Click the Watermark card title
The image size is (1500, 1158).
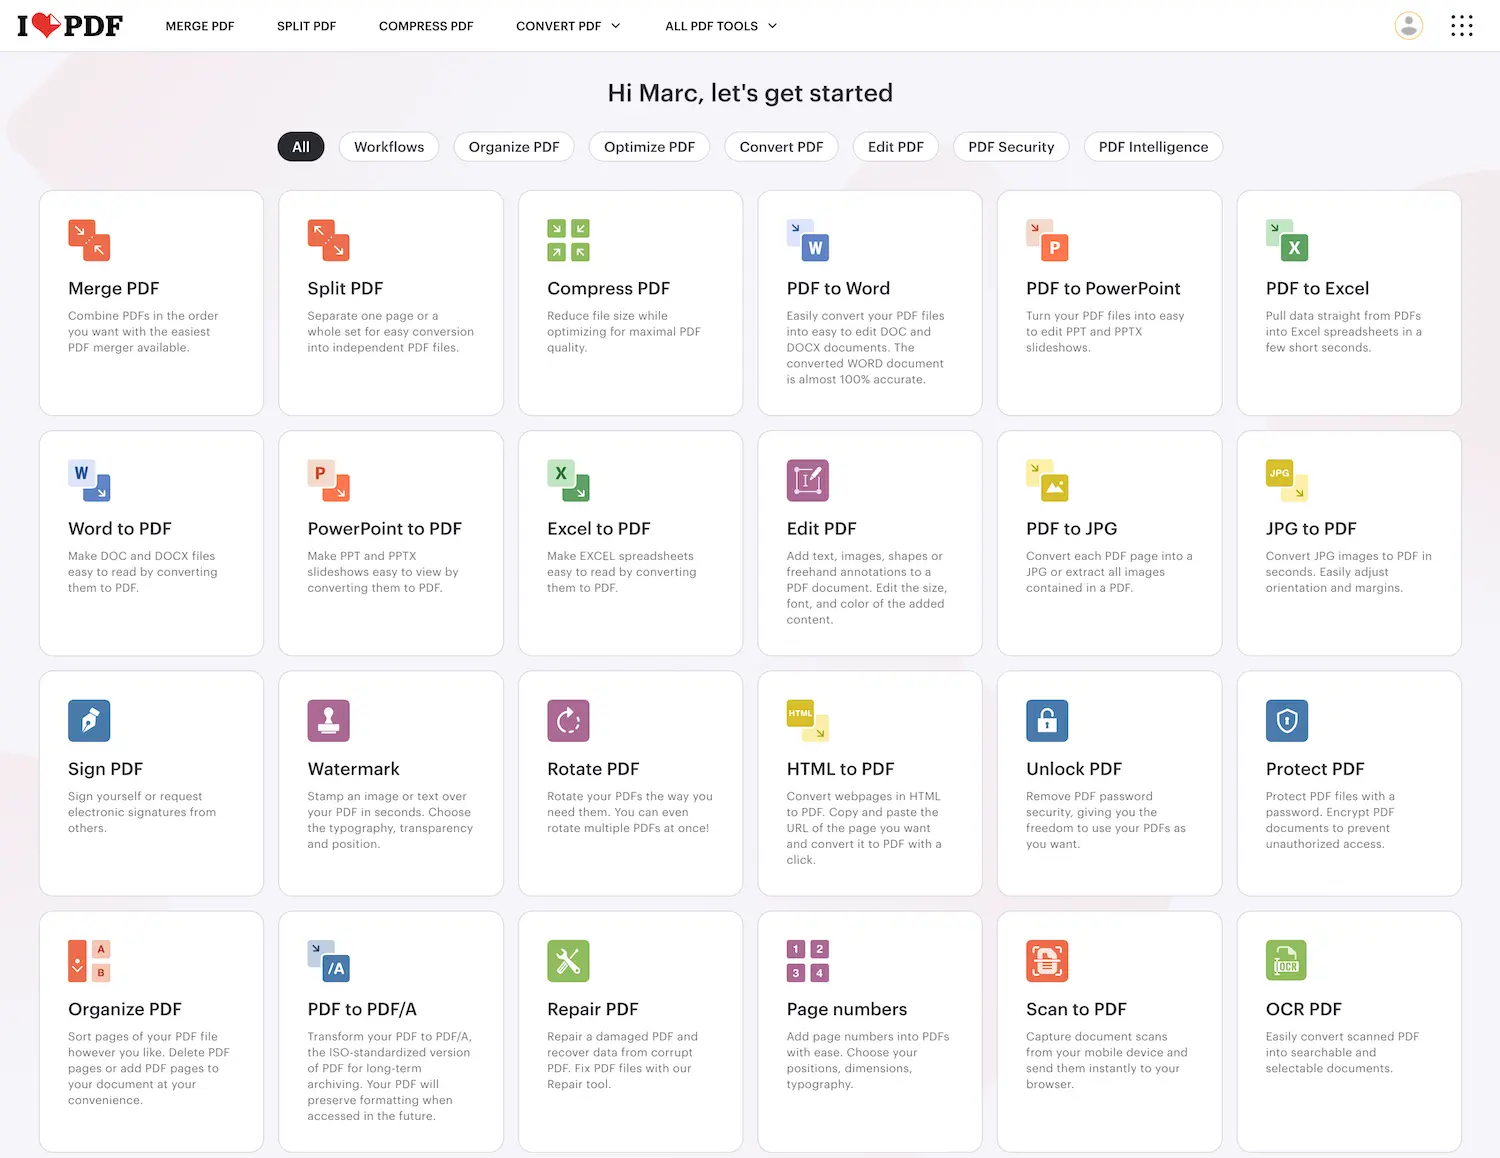(x=353, y=769)
